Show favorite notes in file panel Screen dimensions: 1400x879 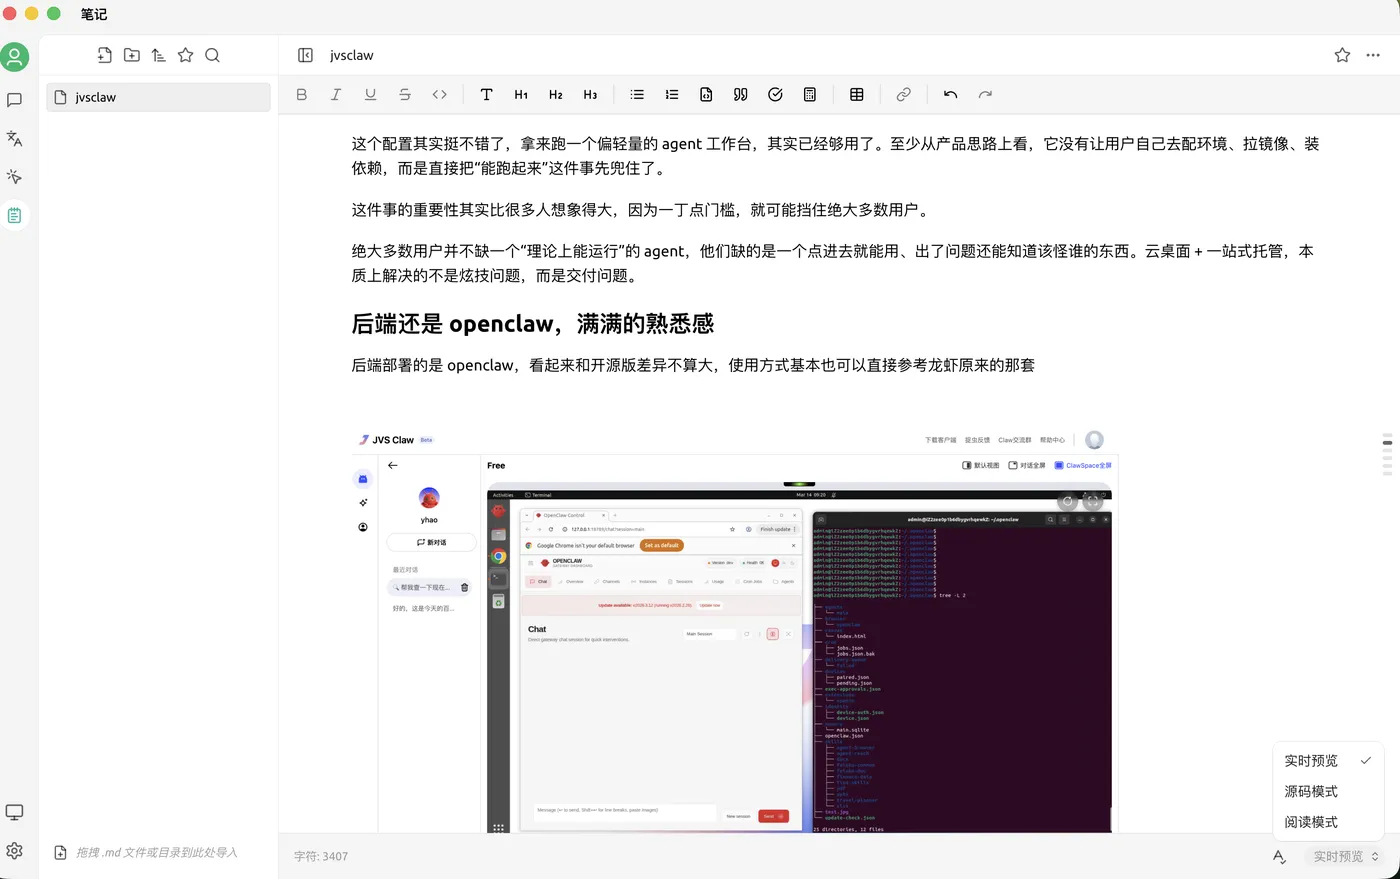pyautogui.click(x=185, y=55)
